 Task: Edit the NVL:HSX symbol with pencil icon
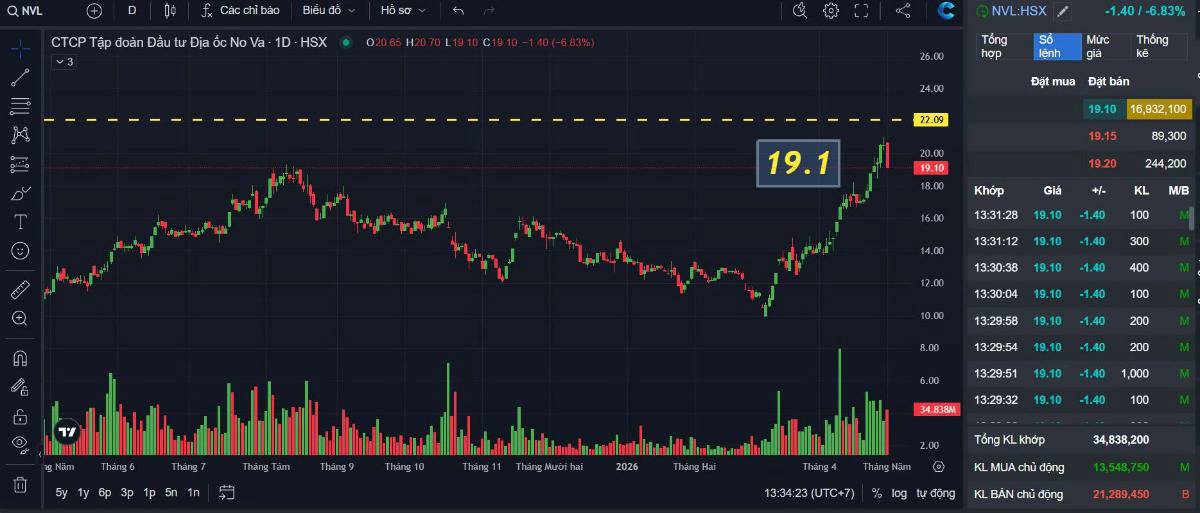(x=1062, y=11)
